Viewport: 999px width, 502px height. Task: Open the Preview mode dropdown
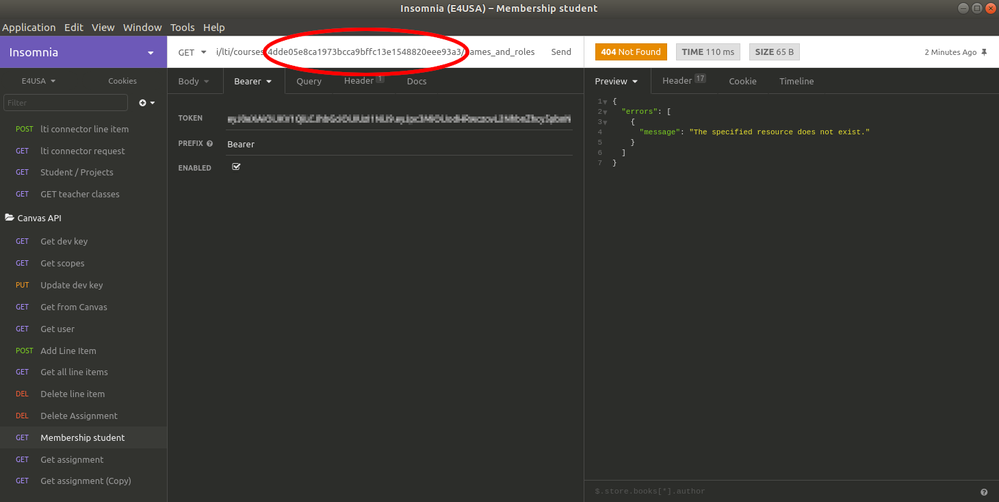click(x=616, y=82)
